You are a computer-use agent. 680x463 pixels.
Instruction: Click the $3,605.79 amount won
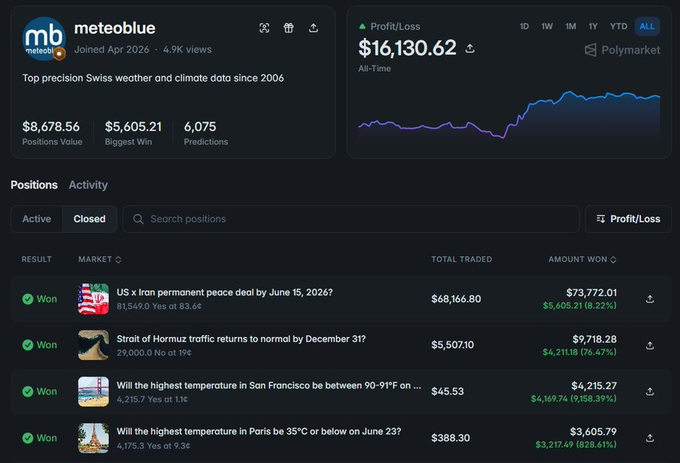(x=593, y=432)
